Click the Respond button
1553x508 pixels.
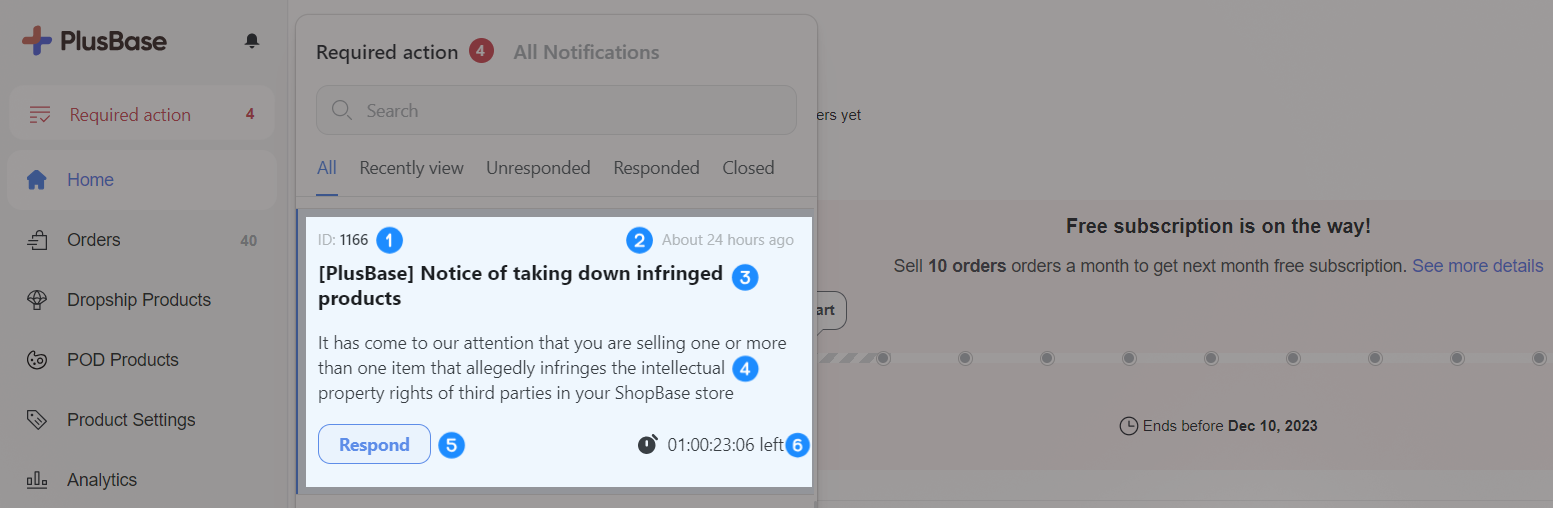pos(374,444)
